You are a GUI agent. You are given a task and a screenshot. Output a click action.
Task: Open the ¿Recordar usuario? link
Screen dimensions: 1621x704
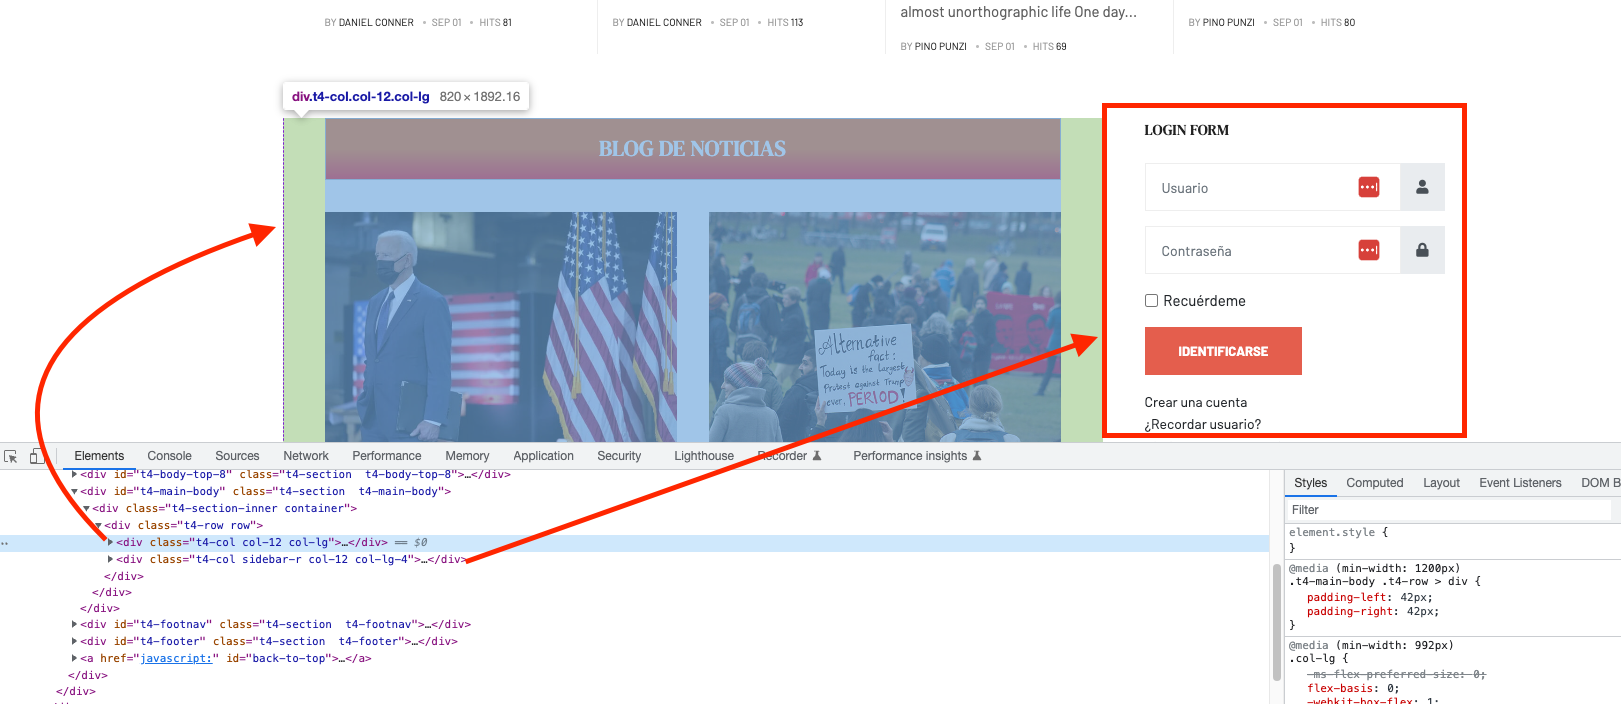[x=1203, y=424]
